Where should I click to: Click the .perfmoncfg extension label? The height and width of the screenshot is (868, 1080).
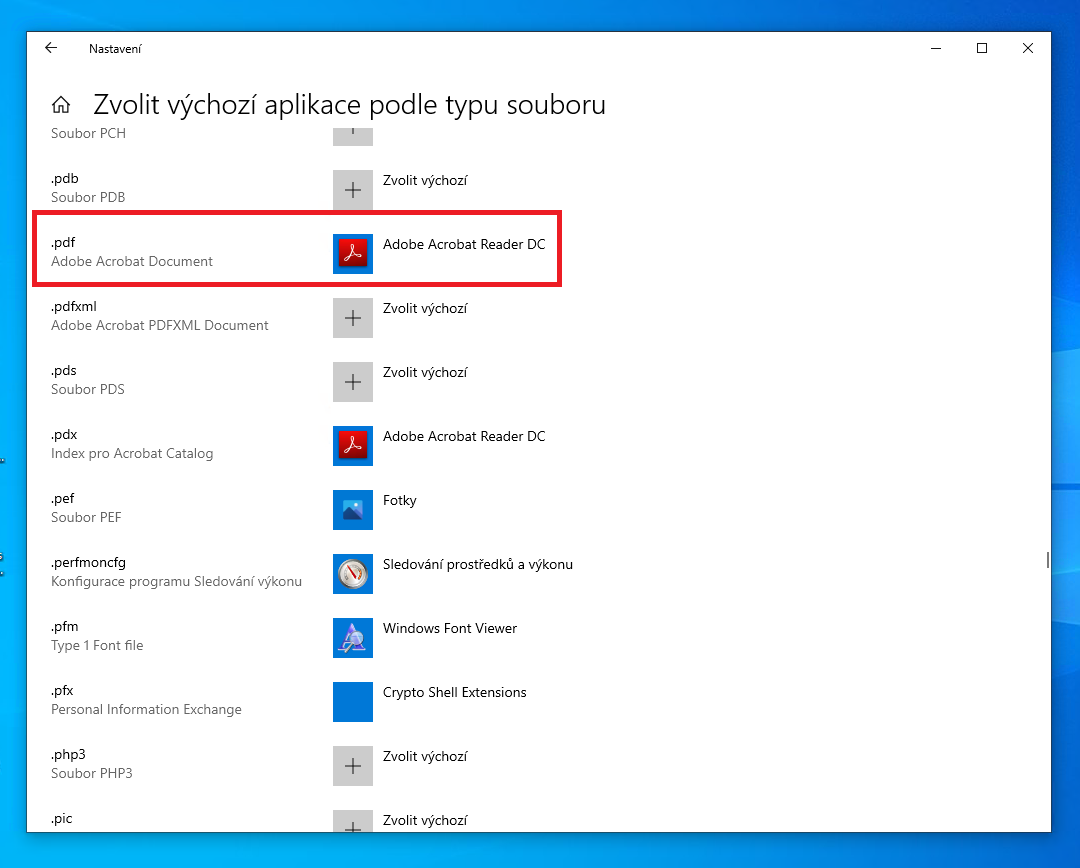pos(88,563)
